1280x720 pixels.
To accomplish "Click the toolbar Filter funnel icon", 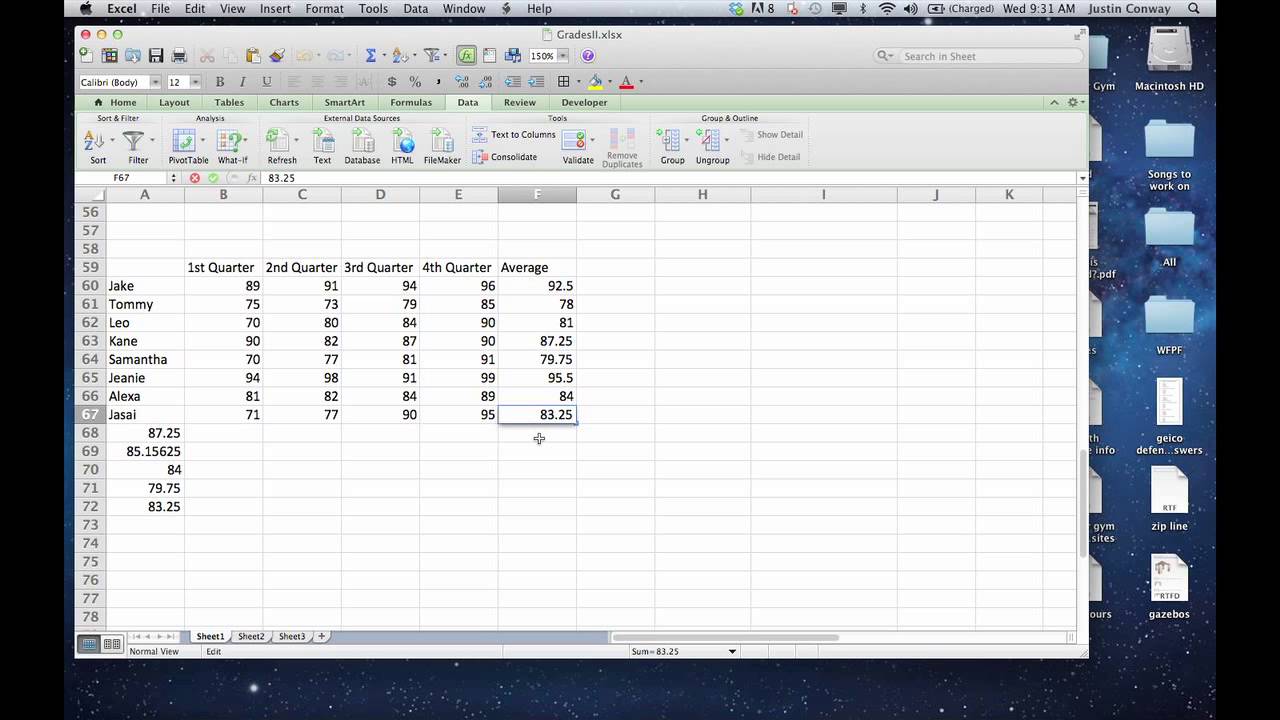I will click(431, 56).
